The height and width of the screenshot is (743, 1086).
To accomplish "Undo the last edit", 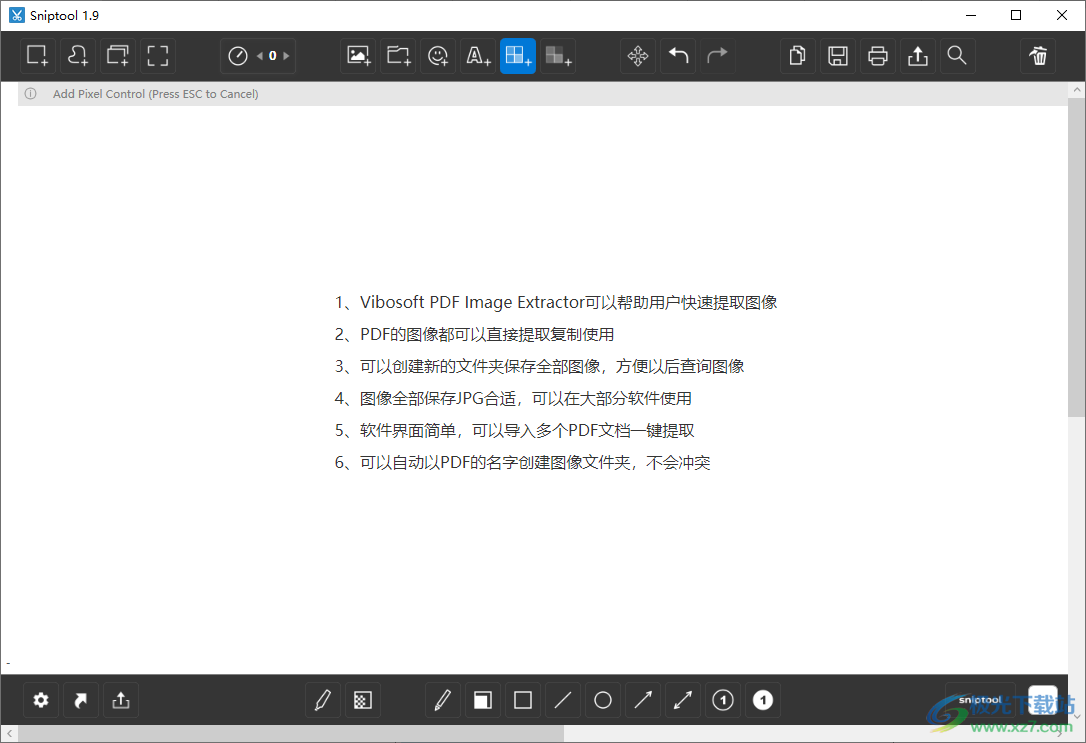I will click(x=678, y=56).
